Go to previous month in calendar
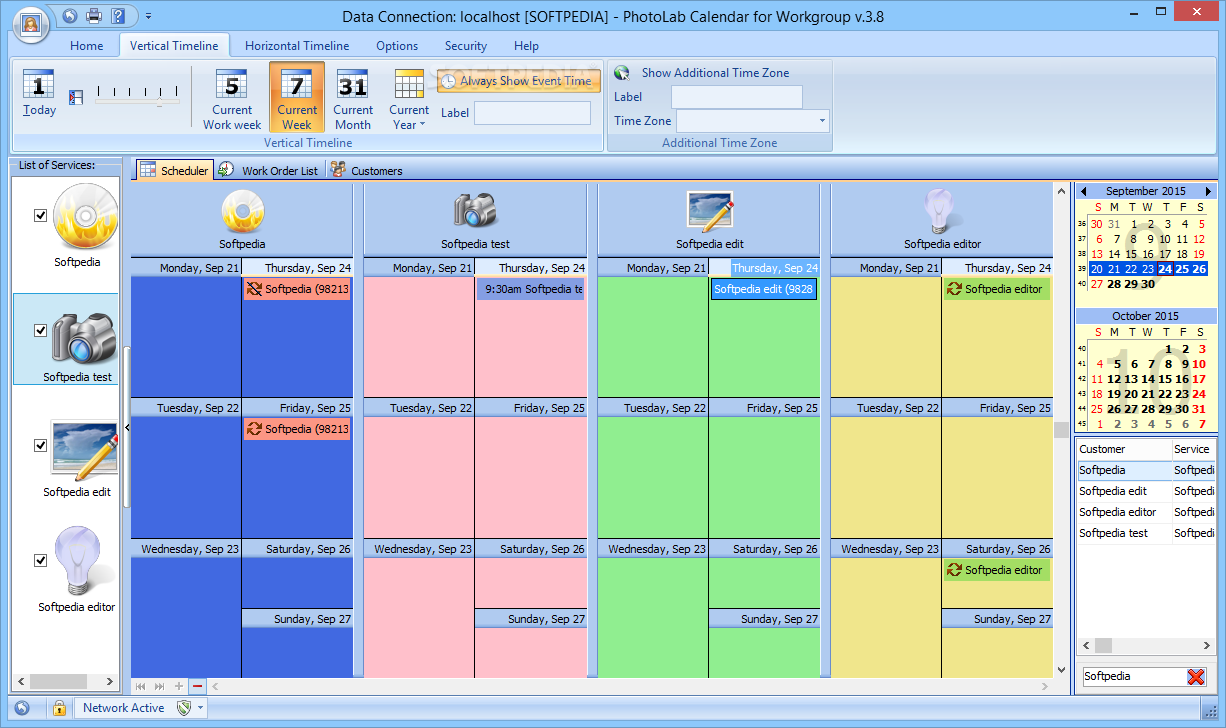The image size is (1226, 728). [x=1083, y=191]
